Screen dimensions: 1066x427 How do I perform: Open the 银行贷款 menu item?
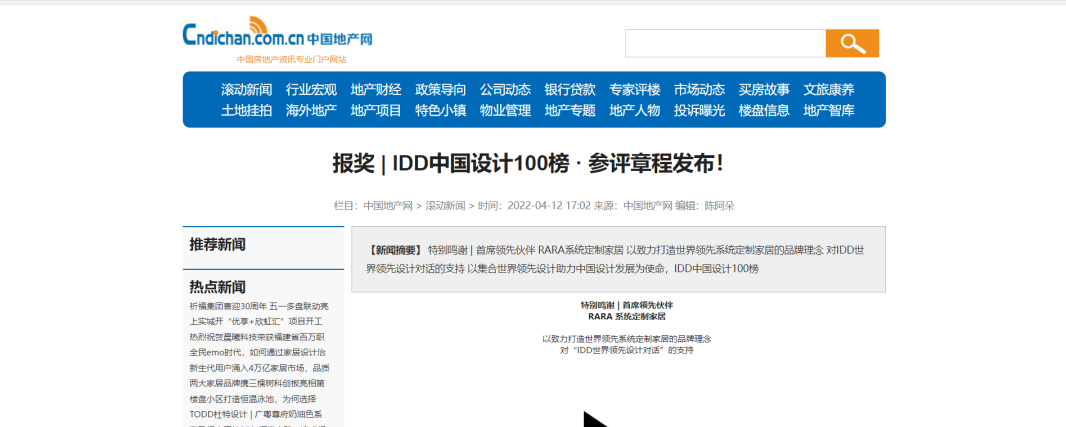click(x=570, y=90)
